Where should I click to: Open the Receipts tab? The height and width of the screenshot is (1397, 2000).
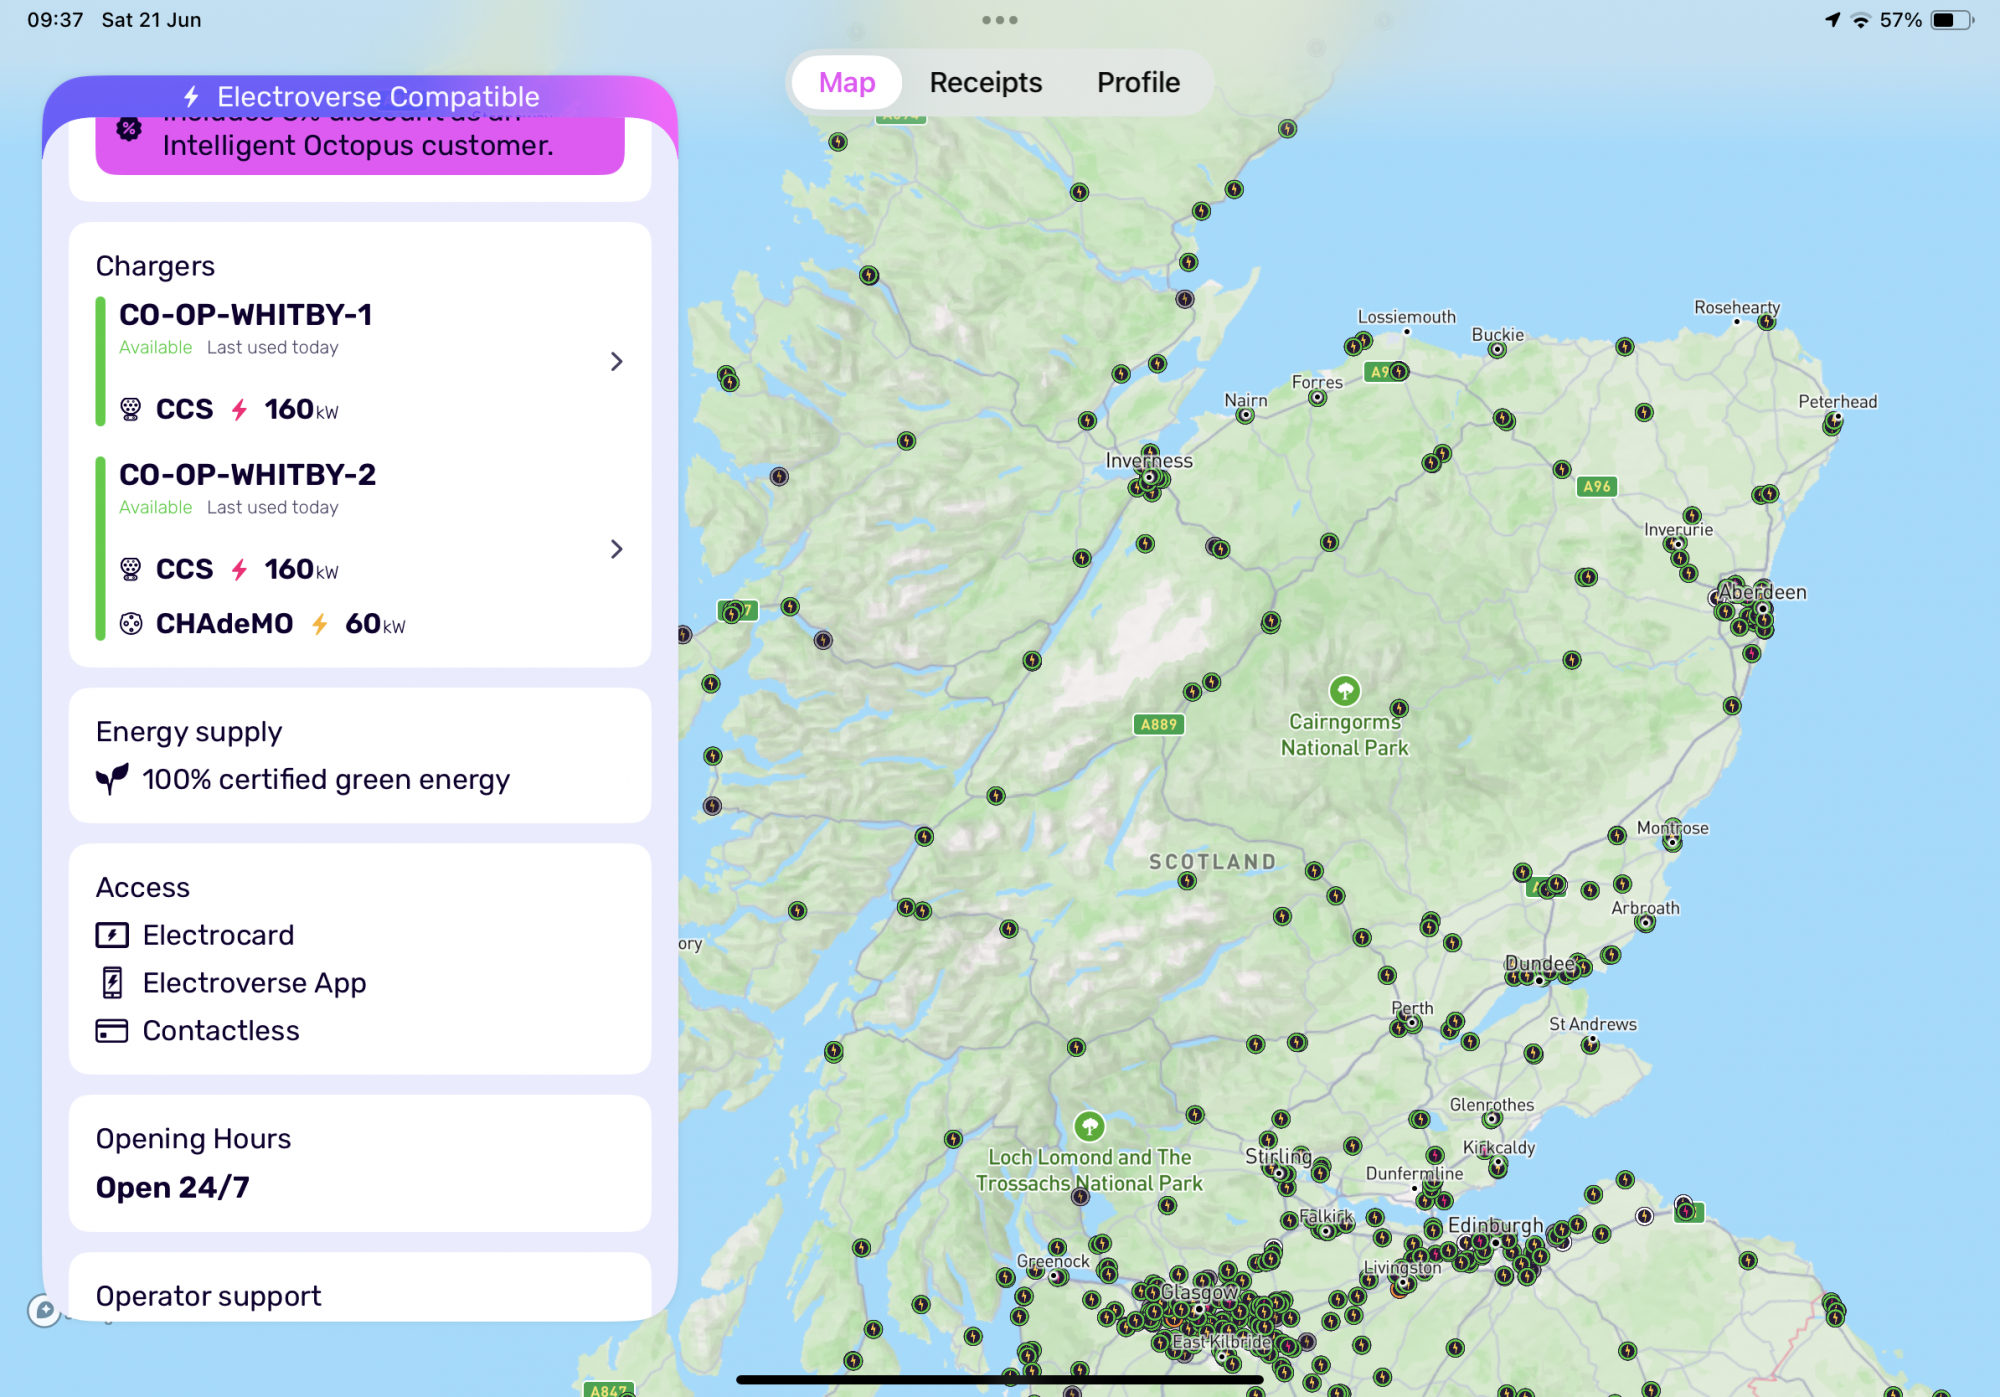[985, 82]
